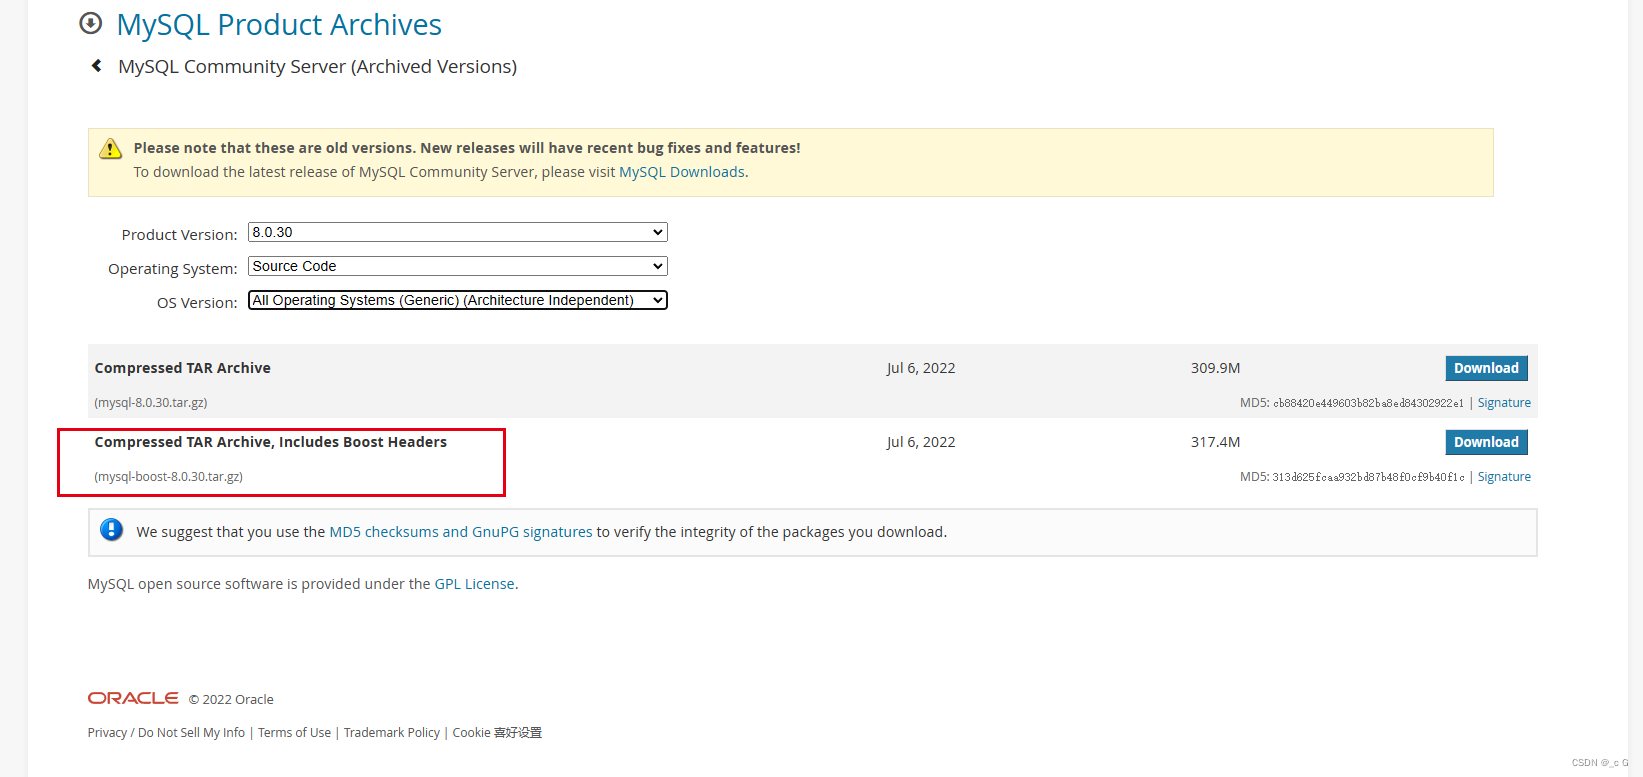Click the OS Version label
This screenshot has width=1643, height=777.
point(197,303)
